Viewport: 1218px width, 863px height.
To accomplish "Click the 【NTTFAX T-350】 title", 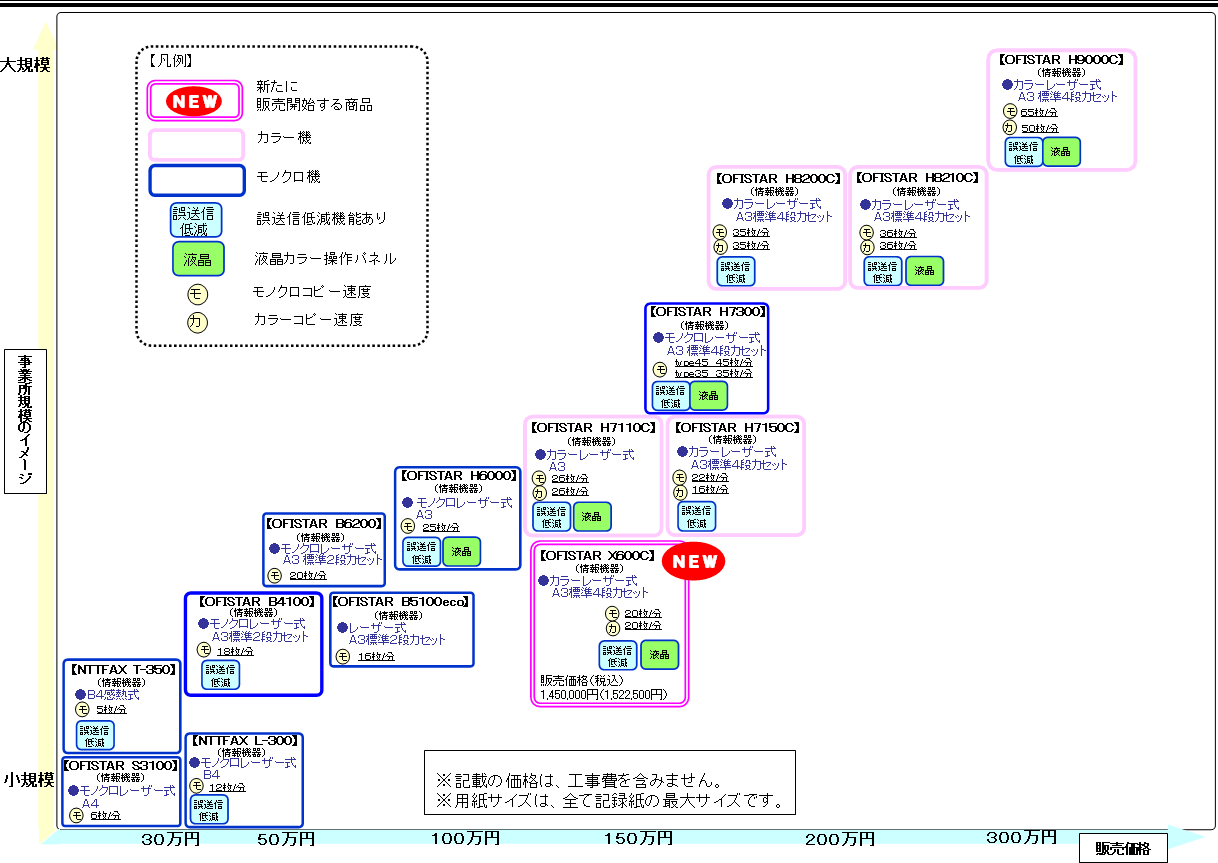I will pyautogui.click(x=122, y=669).
